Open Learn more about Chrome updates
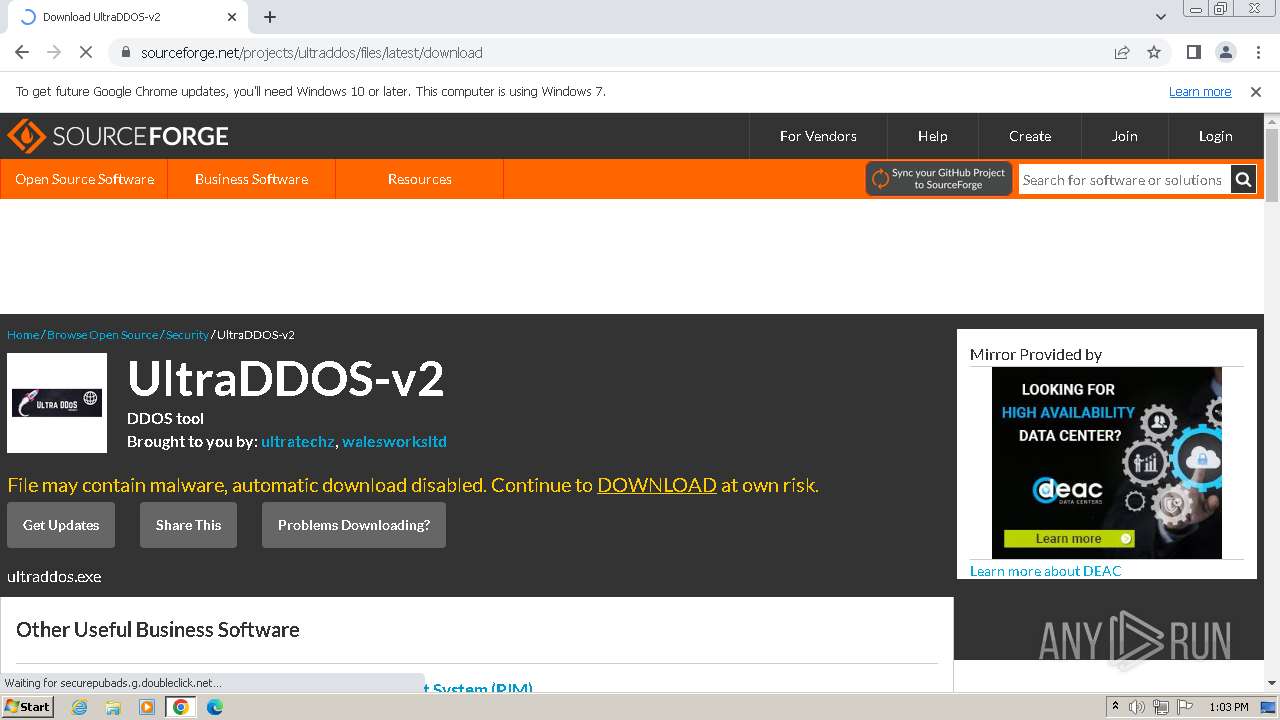 [1200, 91]
